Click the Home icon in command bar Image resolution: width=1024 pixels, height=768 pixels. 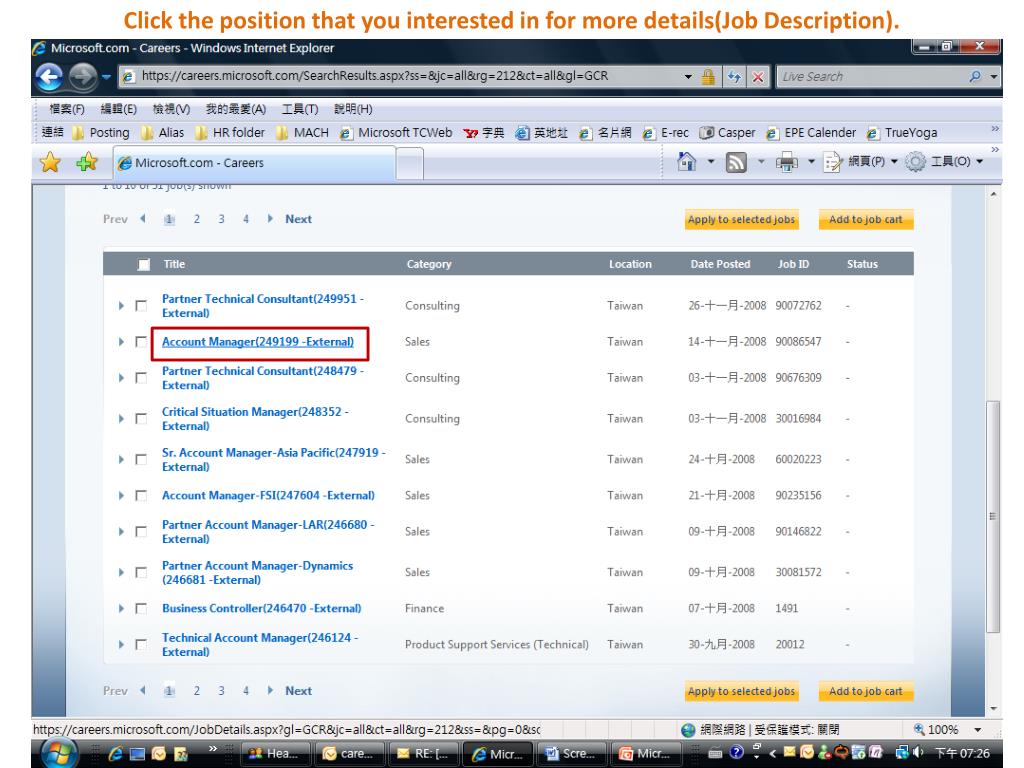(686, 161)
